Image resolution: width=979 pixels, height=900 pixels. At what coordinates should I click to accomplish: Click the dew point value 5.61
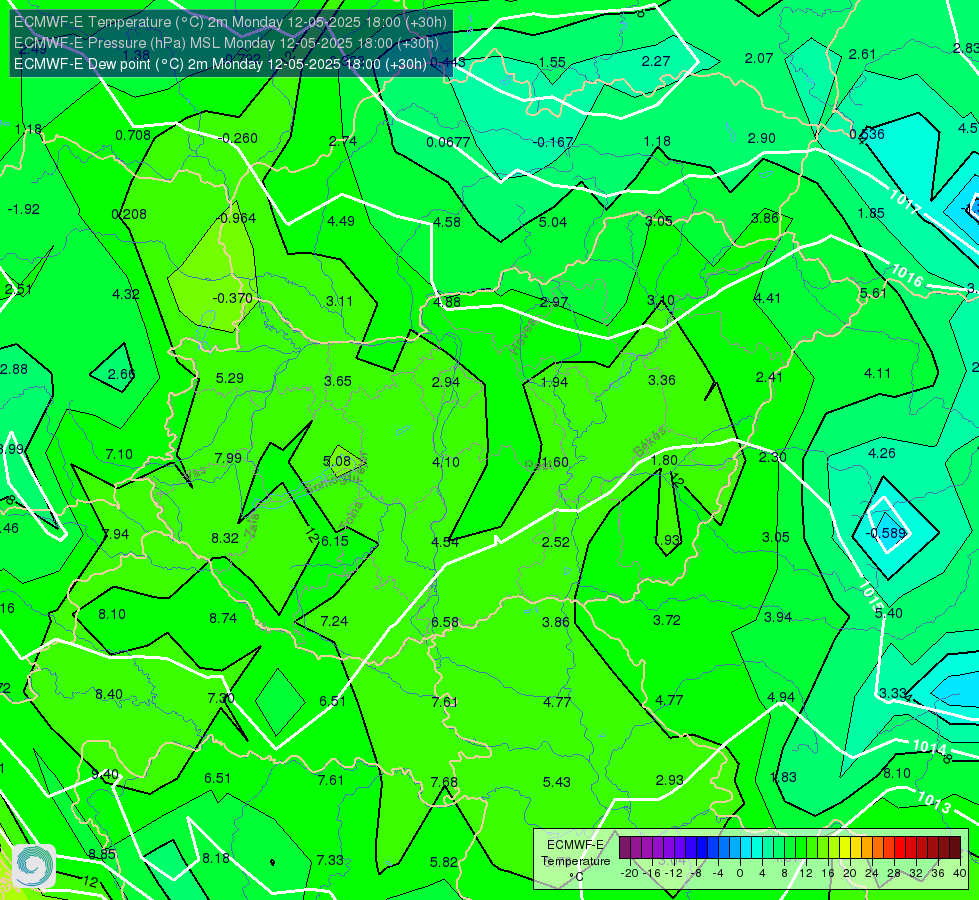click(873, 293)
